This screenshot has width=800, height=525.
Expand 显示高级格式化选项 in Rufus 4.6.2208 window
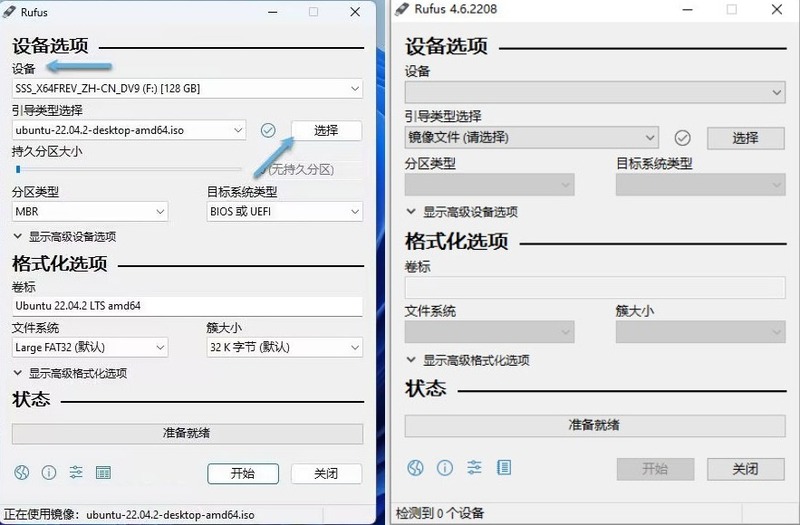pyautogui.click(x=468, y=360)
